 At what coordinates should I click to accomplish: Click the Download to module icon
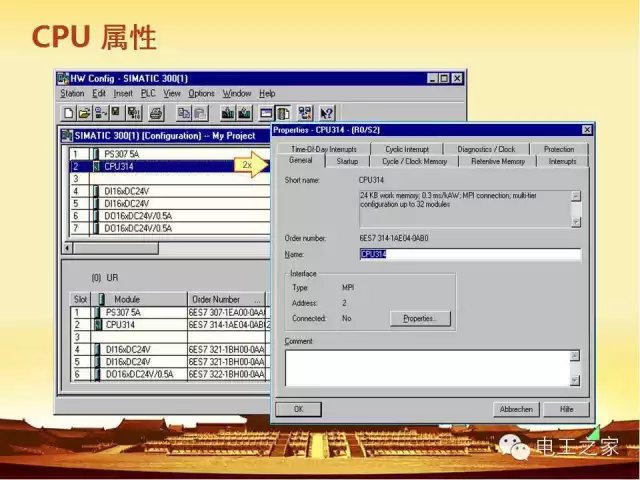[229, 113]
